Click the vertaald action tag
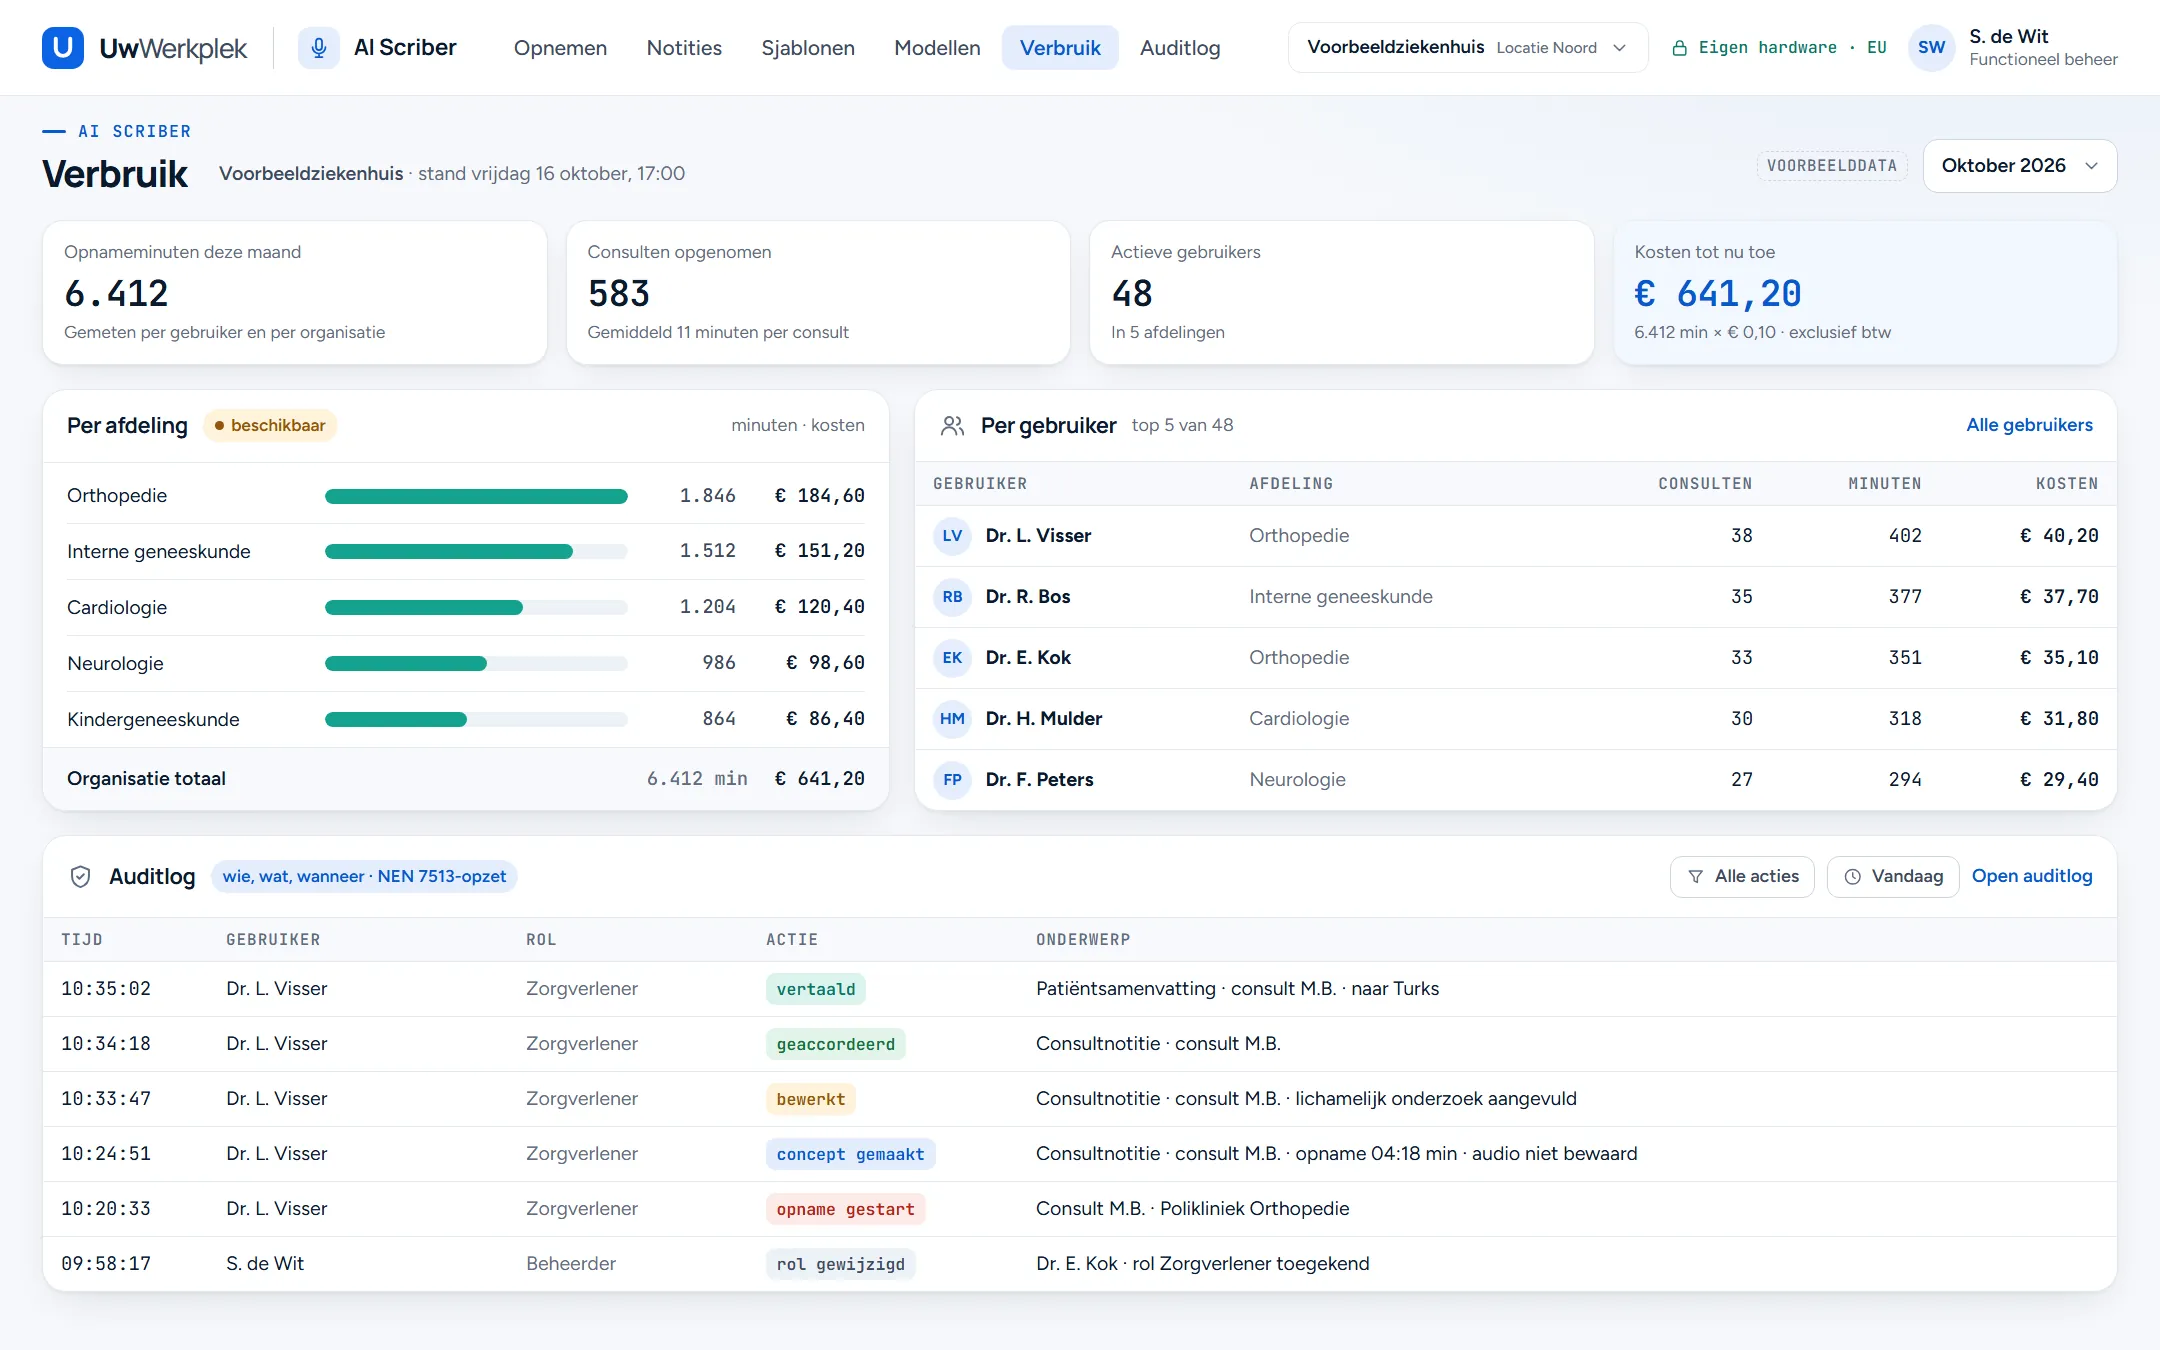This screenshot has height=1350, width=2160. pyautogui.click(x=815, y=989)
